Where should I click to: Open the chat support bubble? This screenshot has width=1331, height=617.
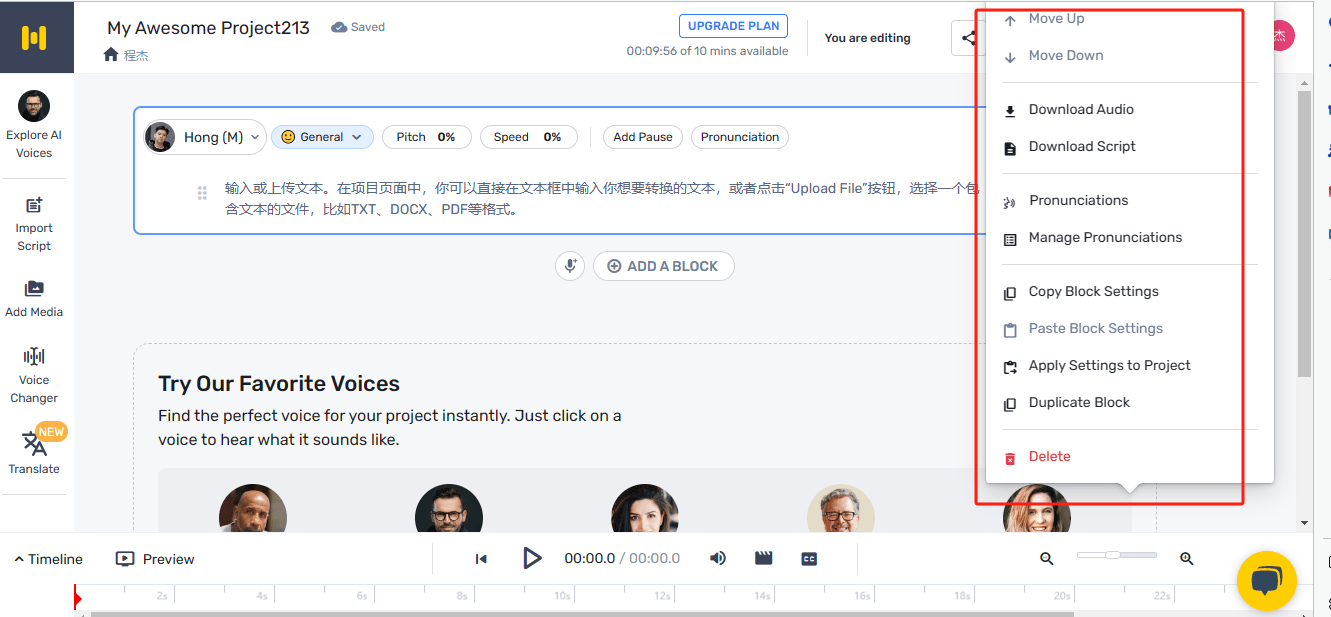tap(1266, 580)
